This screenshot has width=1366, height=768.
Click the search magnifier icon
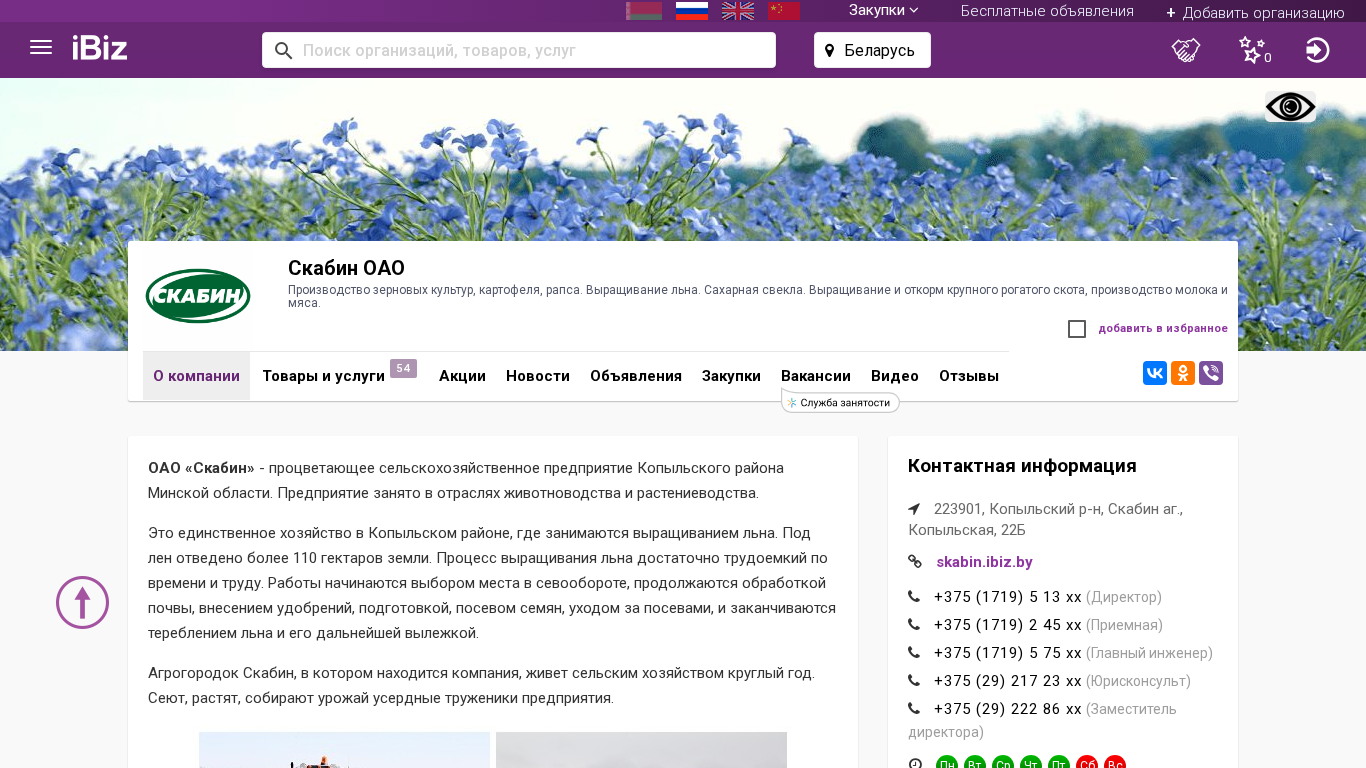(x=283, y=51)
